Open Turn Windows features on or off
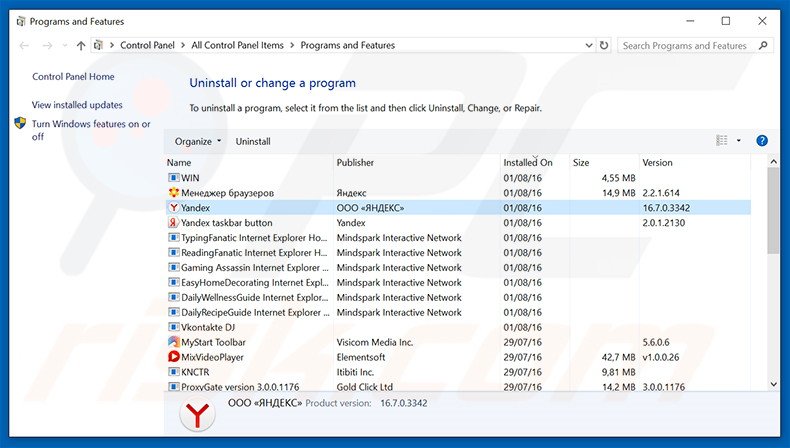Screen dimensions: 790x448 click(x=91, y=130)
